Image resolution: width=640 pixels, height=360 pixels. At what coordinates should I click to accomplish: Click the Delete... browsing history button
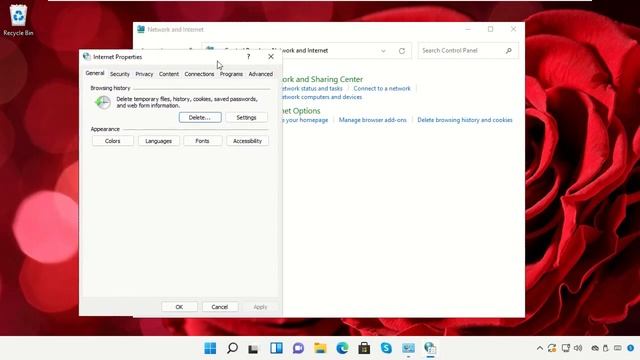coord(200,118)
